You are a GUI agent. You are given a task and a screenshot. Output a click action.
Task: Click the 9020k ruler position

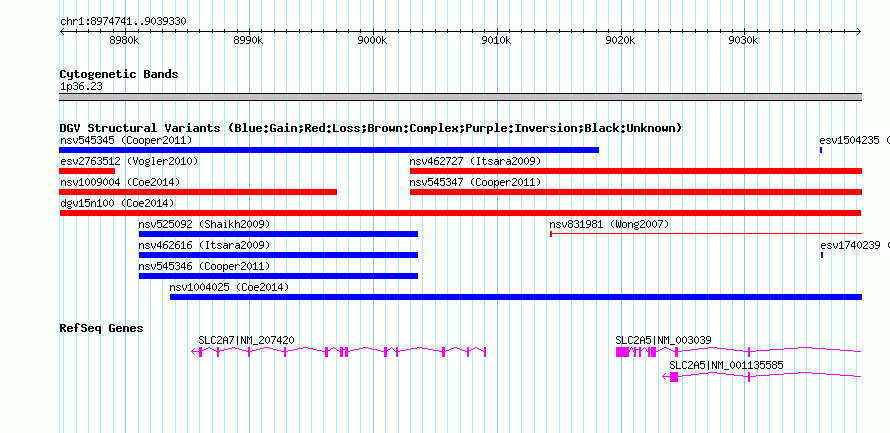point(621,41)
